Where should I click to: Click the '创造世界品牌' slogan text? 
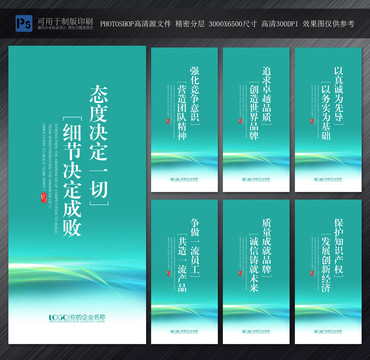(254, 112)
